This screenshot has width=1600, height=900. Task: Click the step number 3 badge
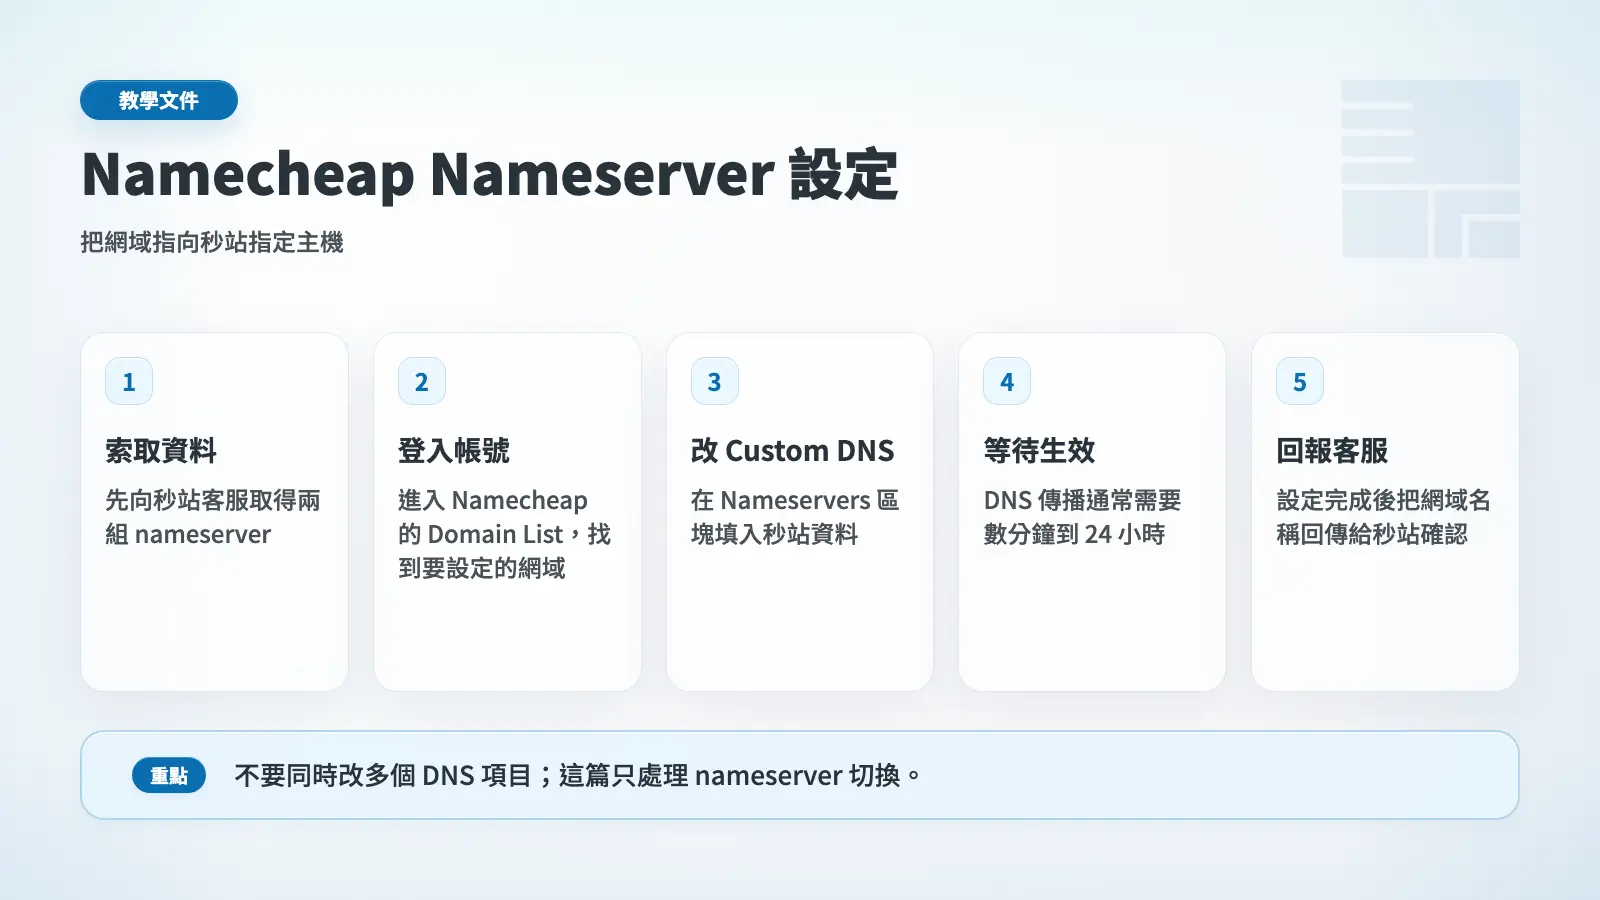coord(715,381)
